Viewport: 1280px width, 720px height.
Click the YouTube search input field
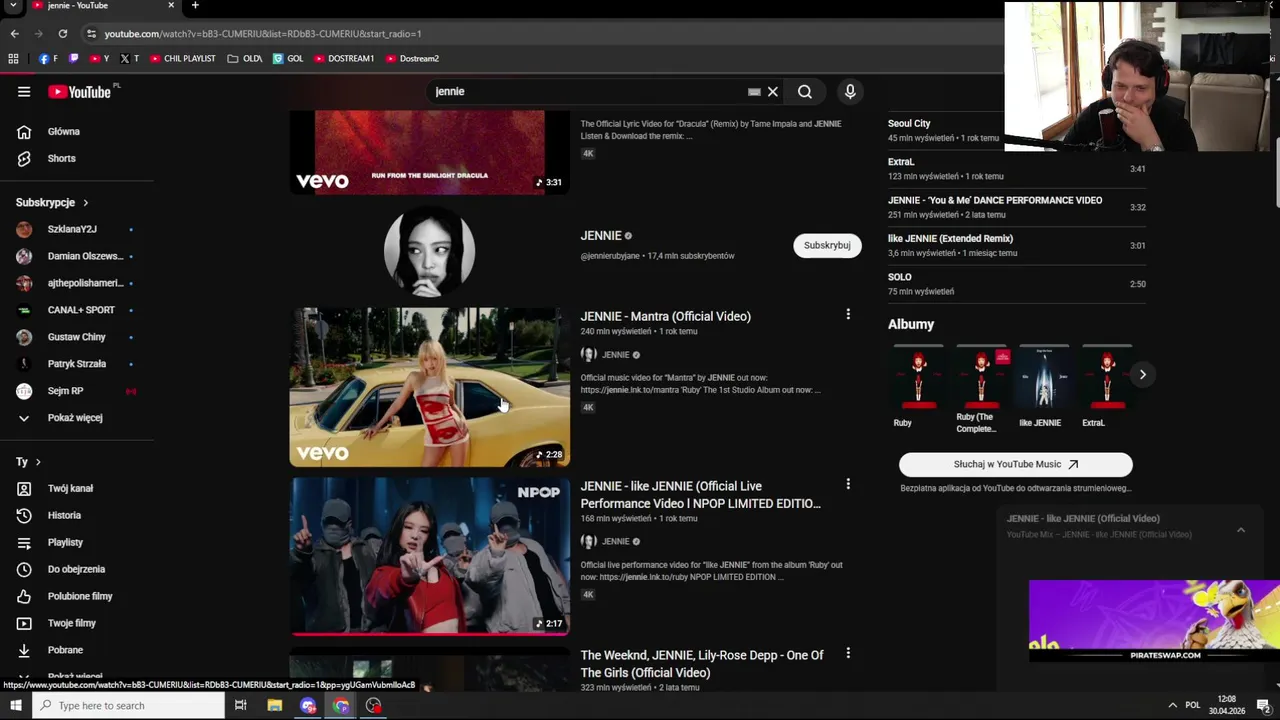(590, 92)
